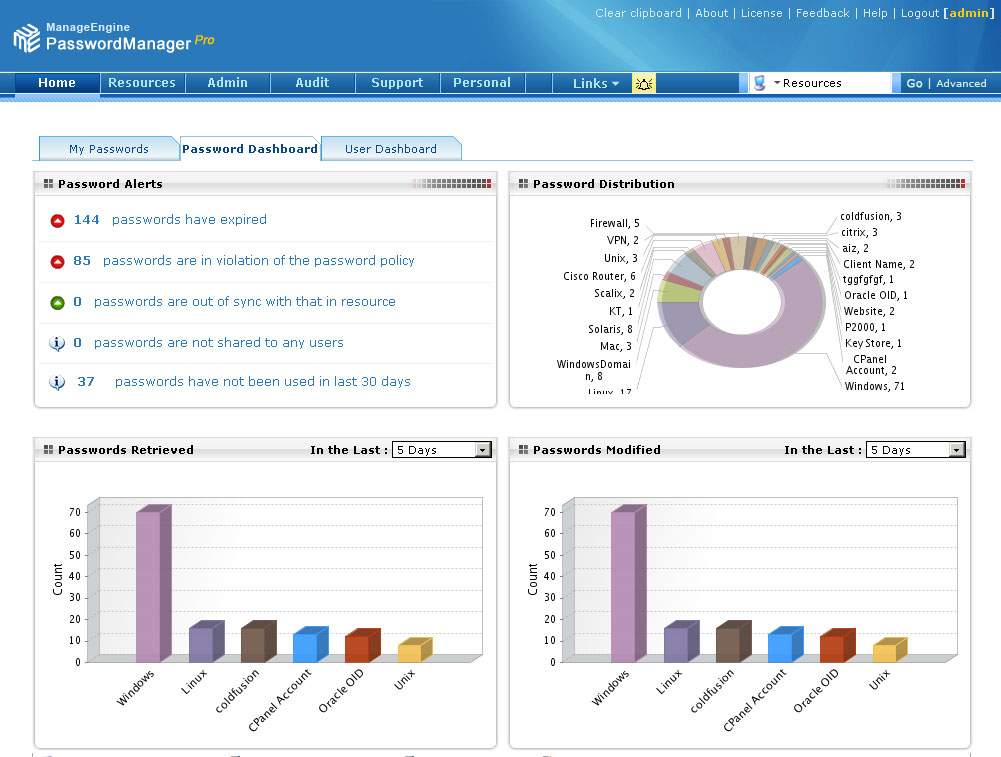
Task: Click the yellow alert beacon icon
Action: [644, 84]
